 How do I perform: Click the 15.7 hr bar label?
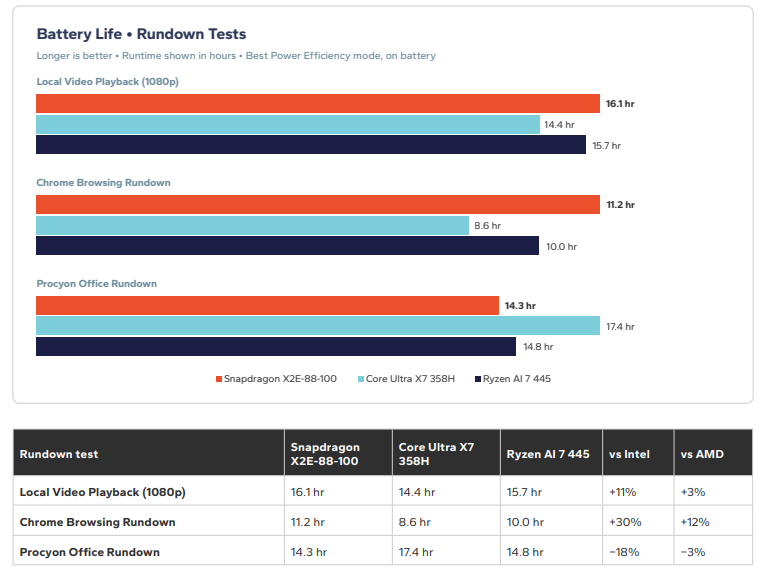(x=606, y=145)
